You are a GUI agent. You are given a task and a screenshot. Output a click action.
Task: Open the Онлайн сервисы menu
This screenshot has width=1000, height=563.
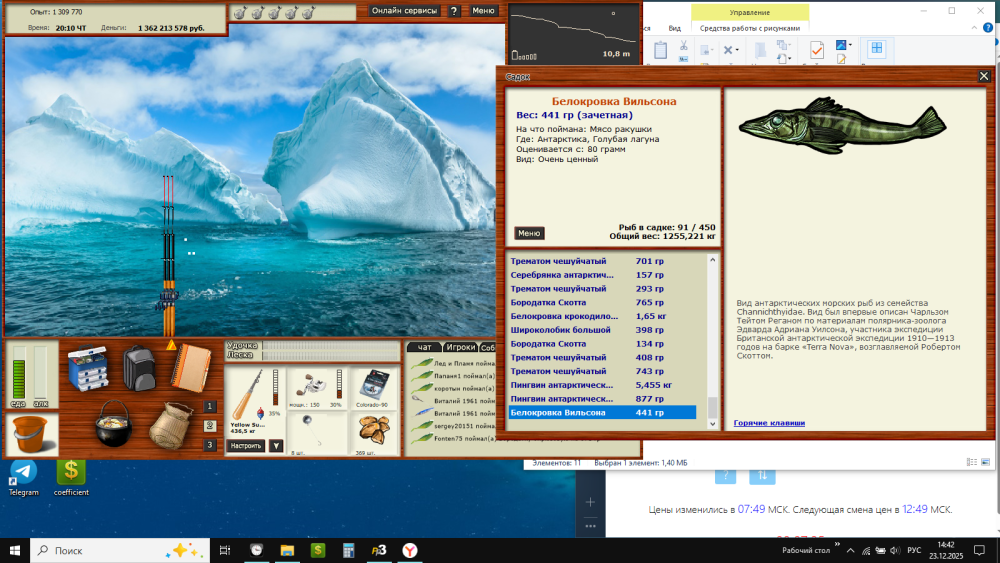click(404, 10)
